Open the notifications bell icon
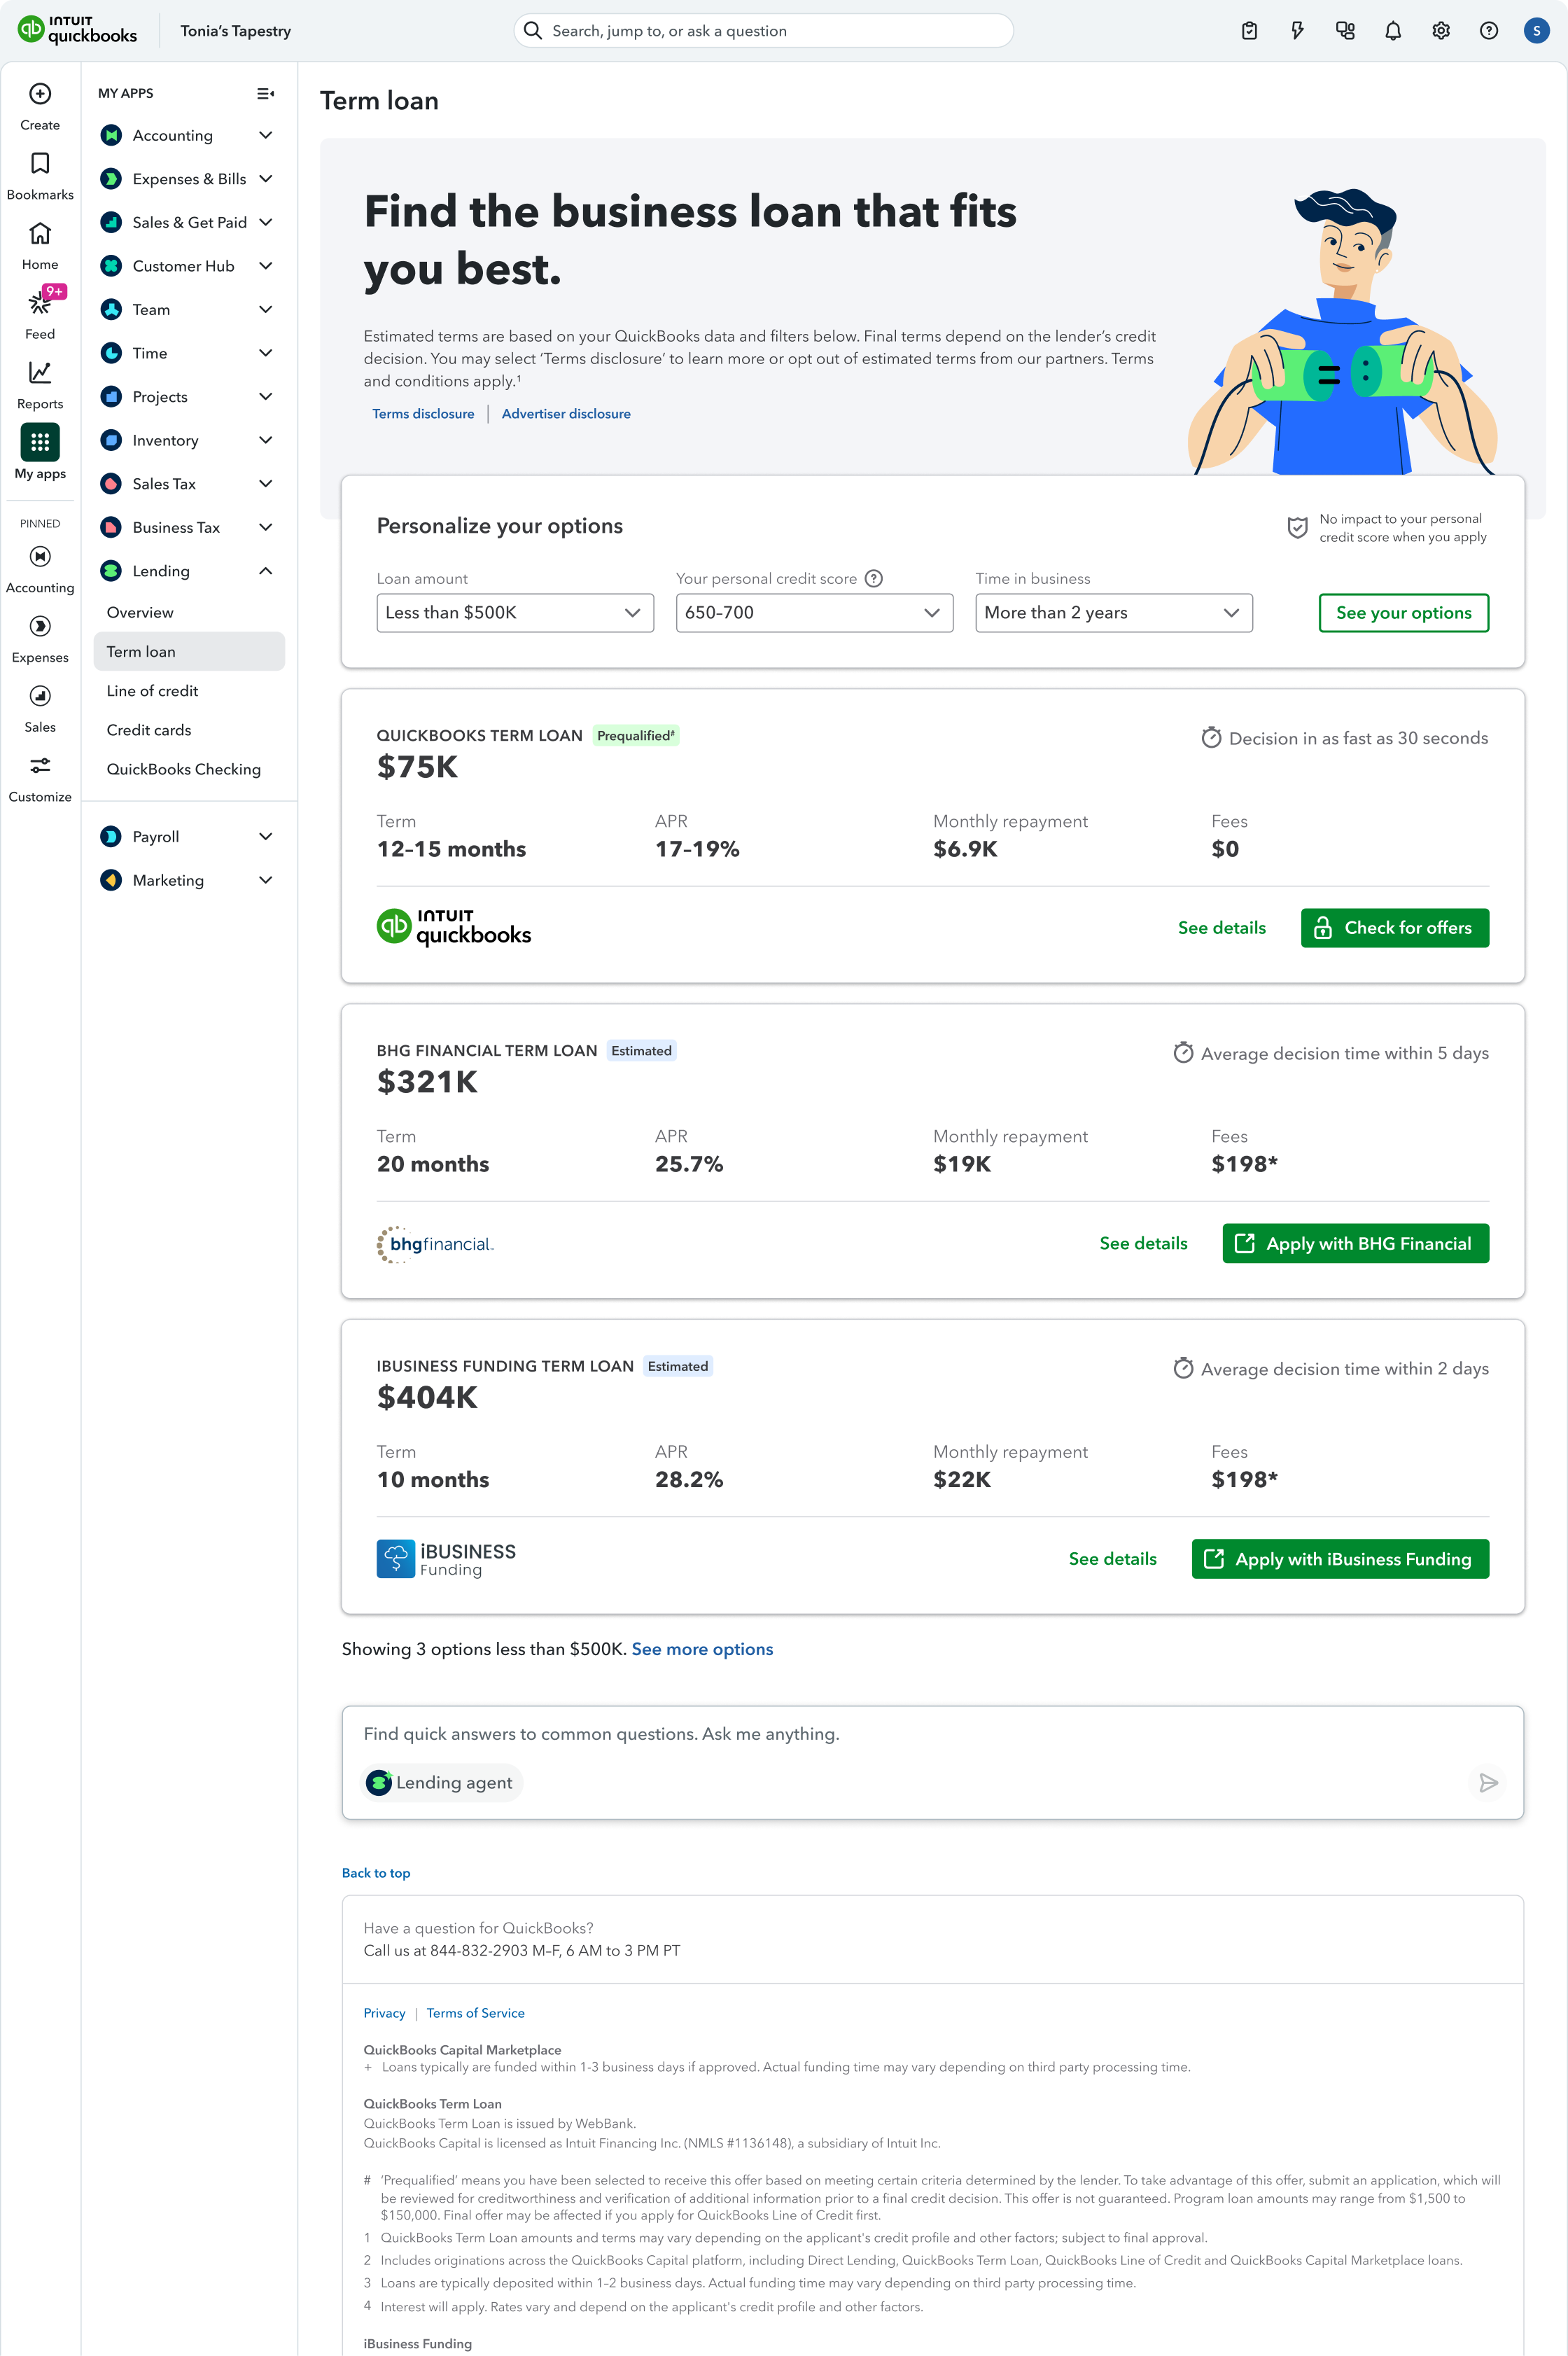 [x=1392, y=31]
